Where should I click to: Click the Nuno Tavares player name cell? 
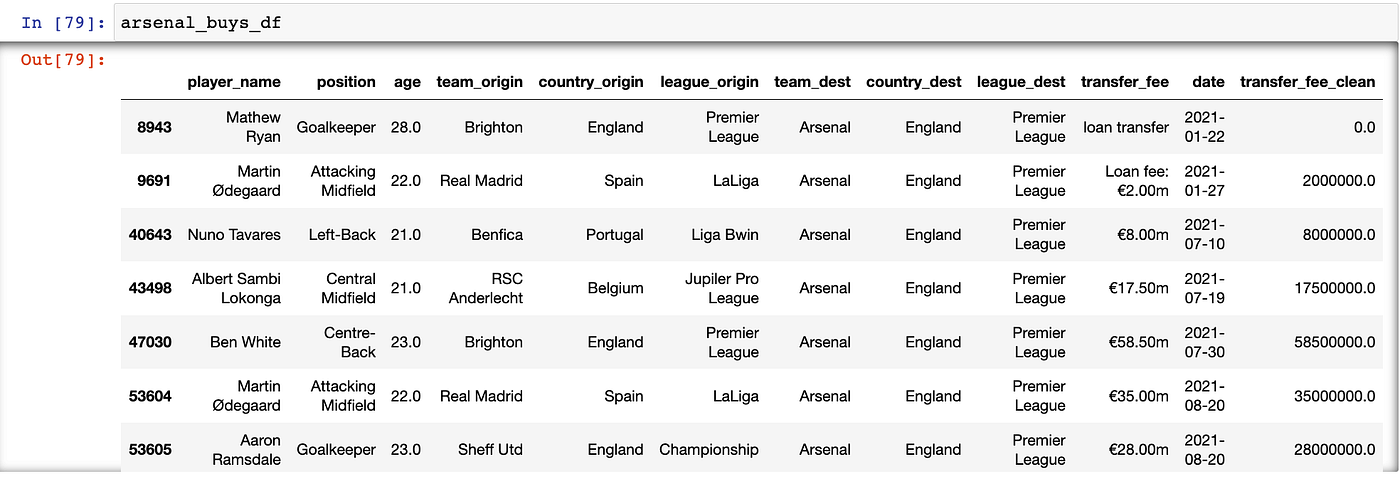(234, 235)
